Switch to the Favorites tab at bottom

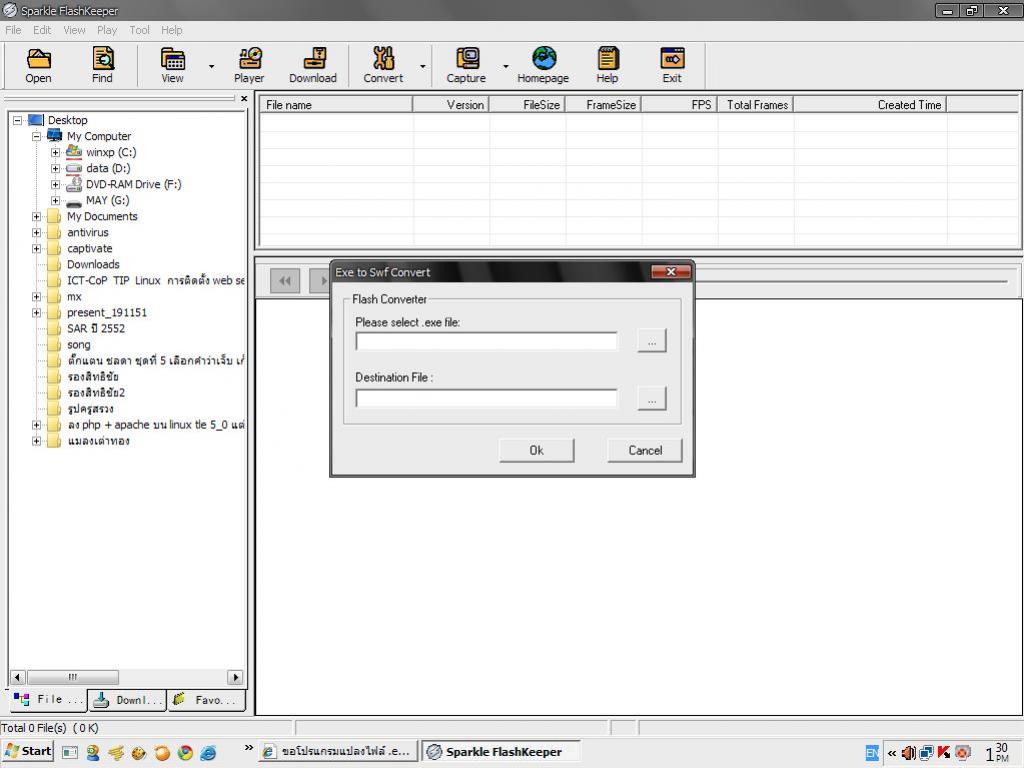(206, 699)
